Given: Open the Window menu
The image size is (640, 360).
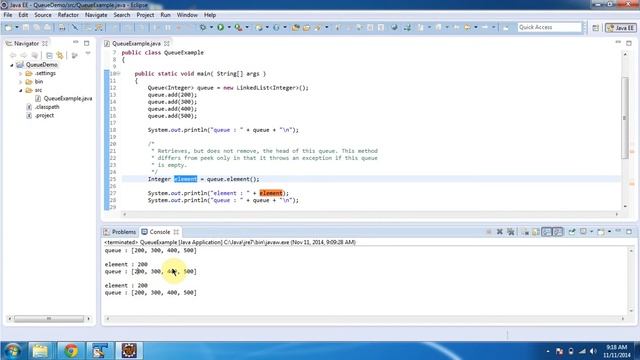Looking at the screenshot, I should pyautogui.click(x=187, y=15).
